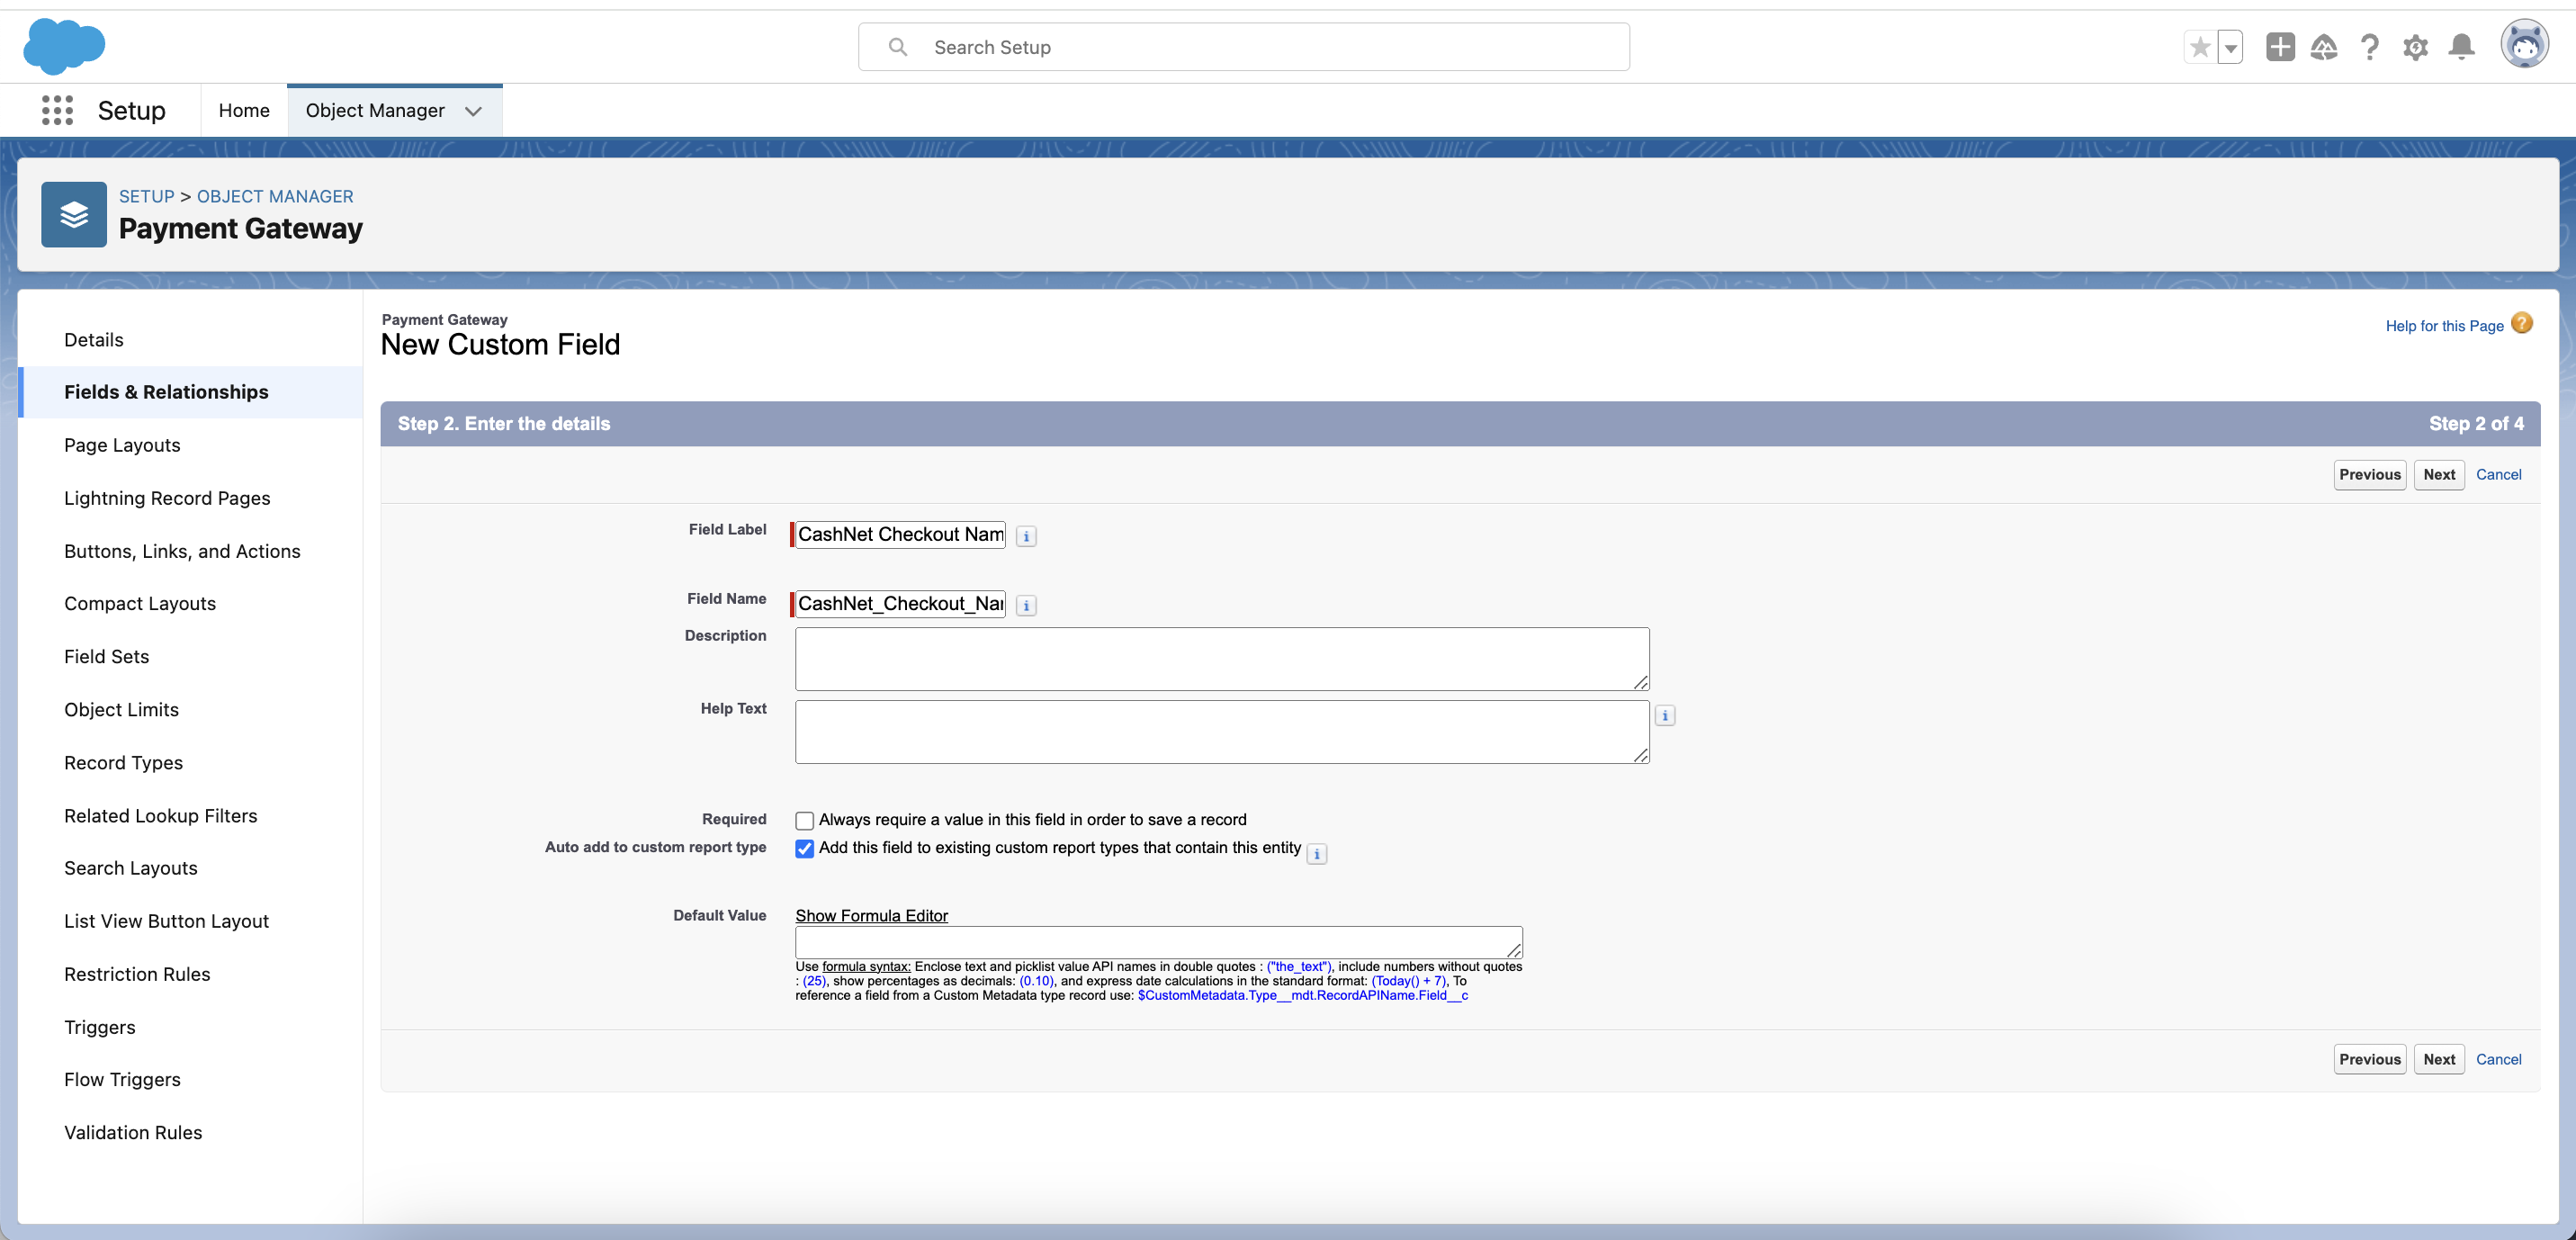
Task: Toggle the Required field checkbox
Action: coord(805,820)
